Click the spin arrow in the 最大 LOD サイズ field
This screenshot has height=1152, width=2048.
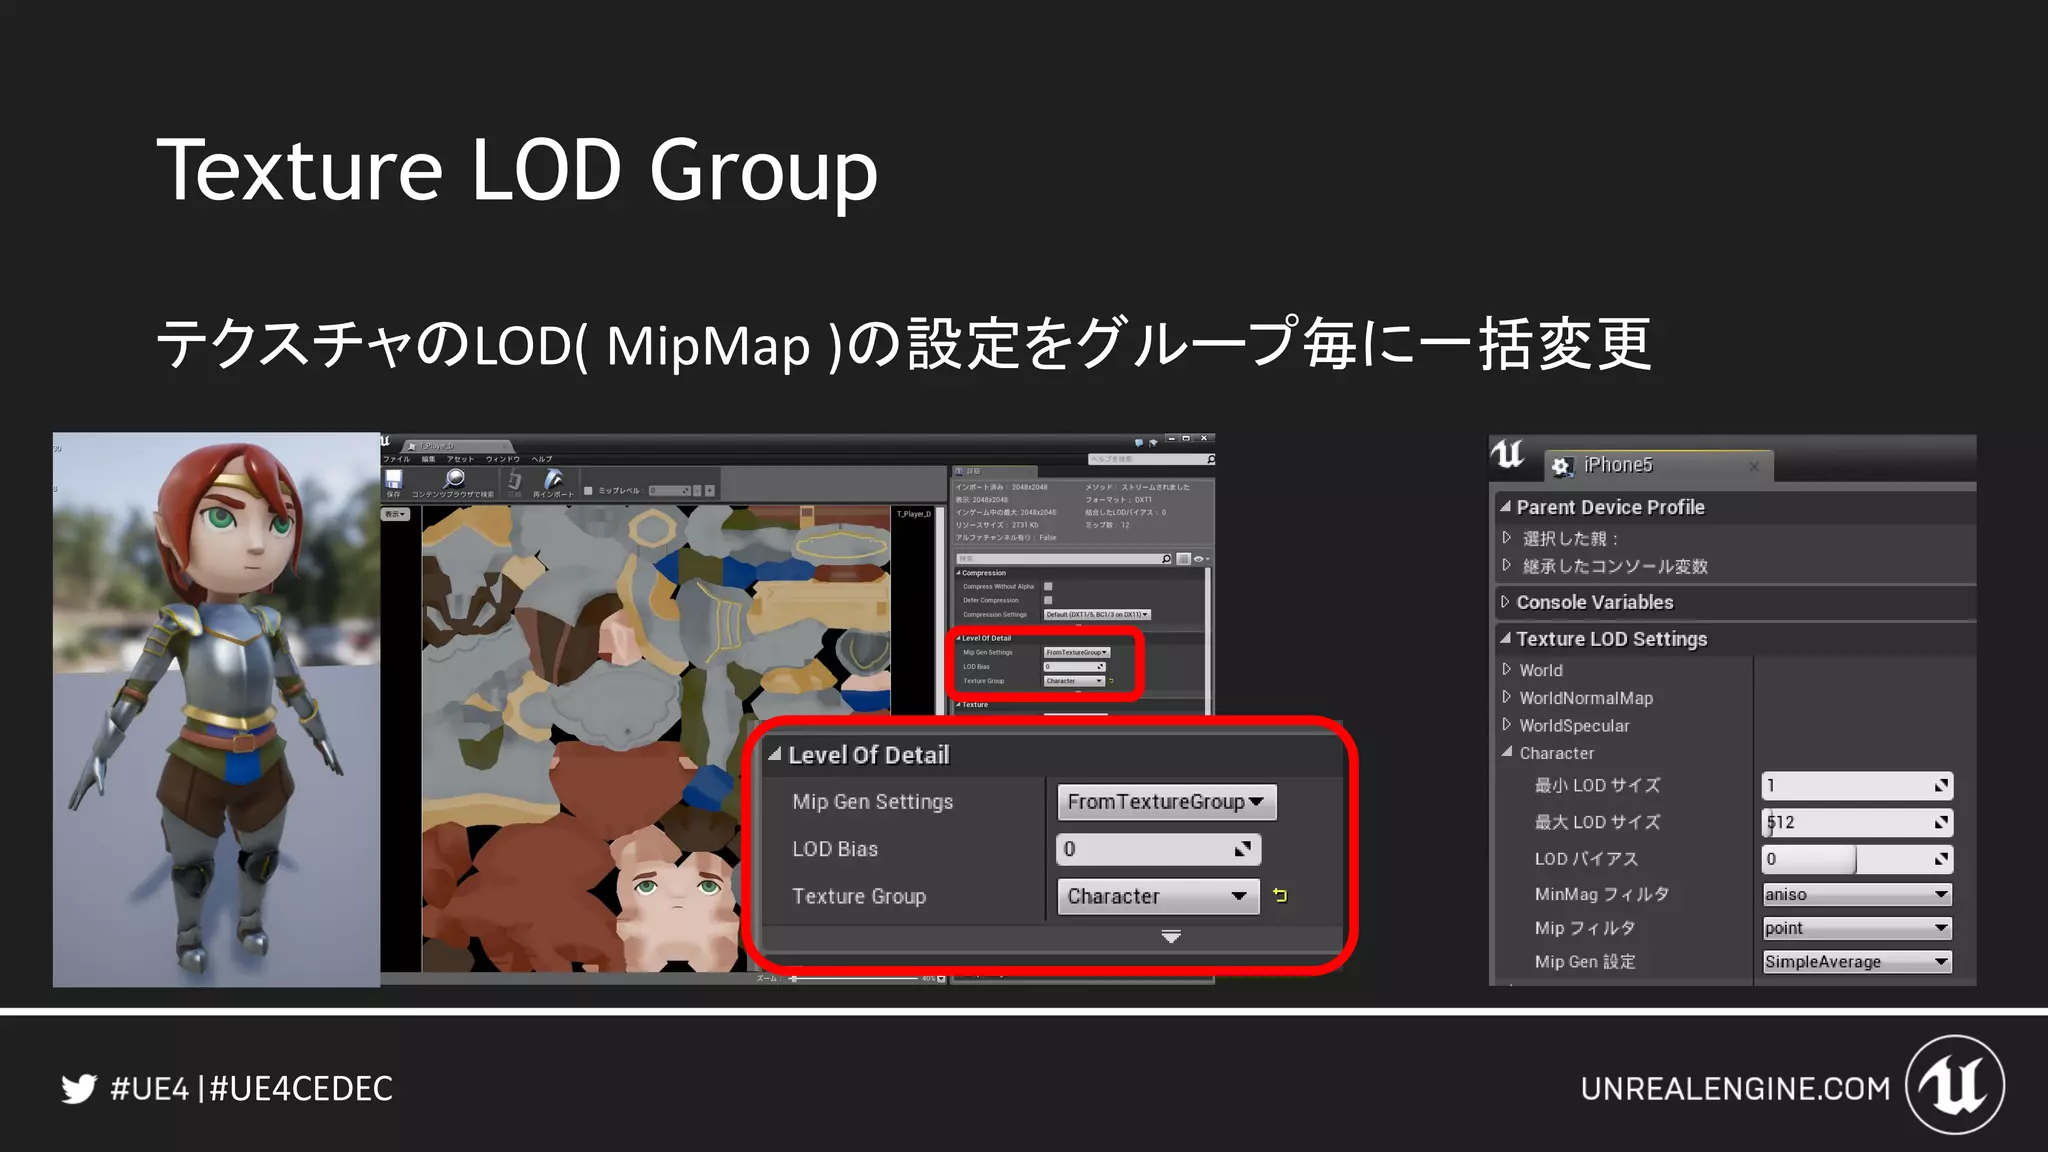(x=1941, y=822)
